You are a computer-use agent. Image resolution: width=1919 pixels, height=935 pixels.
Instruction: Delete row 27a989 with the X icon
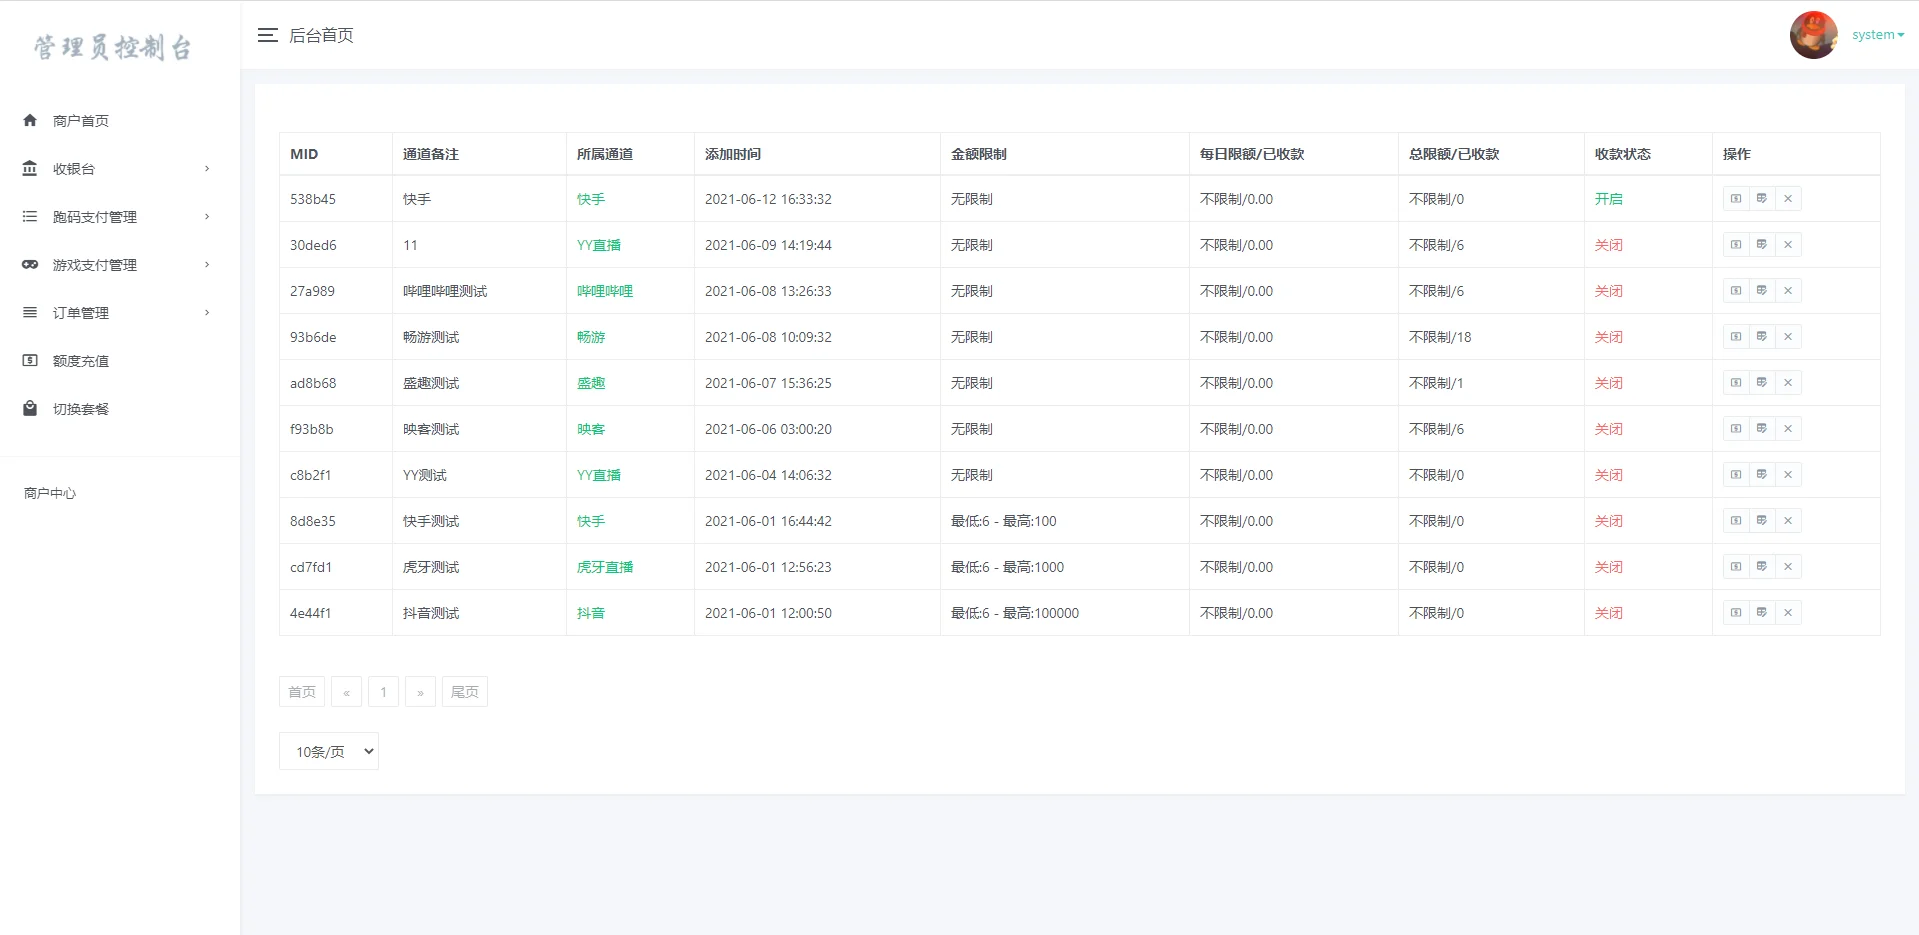pyautogui.click(x=1788, y=291)
